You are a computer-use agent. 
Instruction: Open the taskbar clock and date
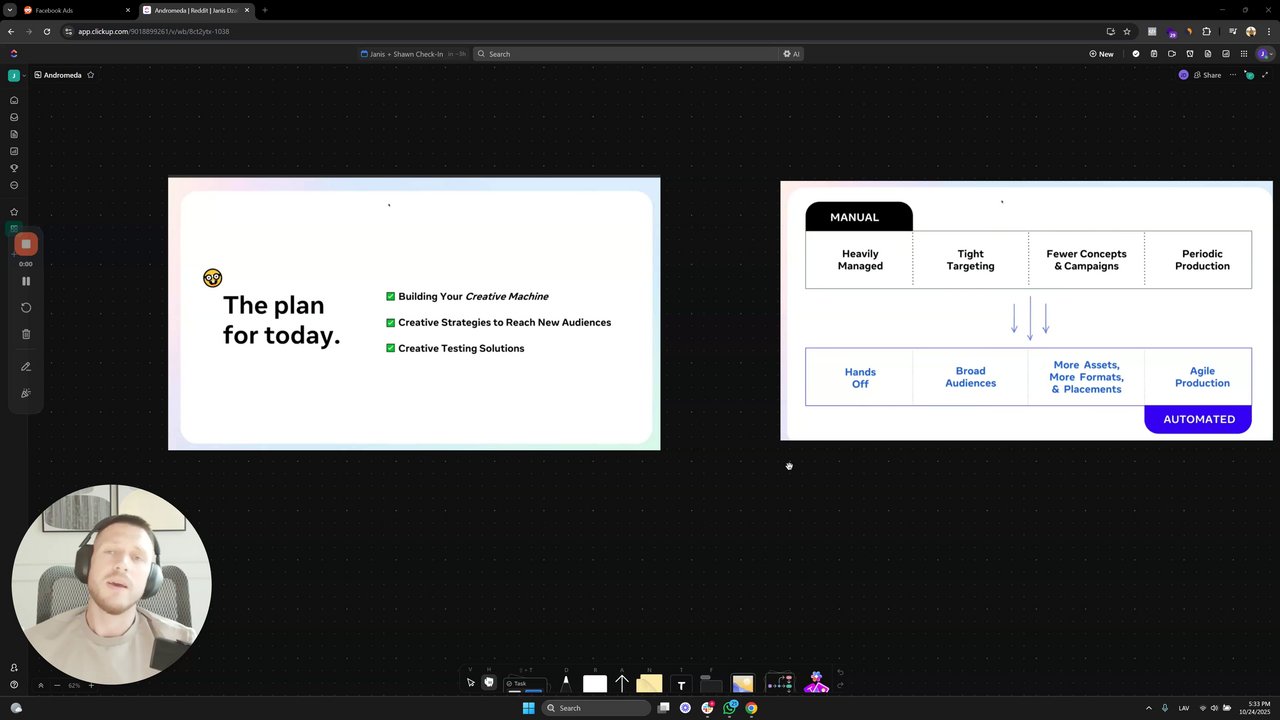coord(1255,708)
